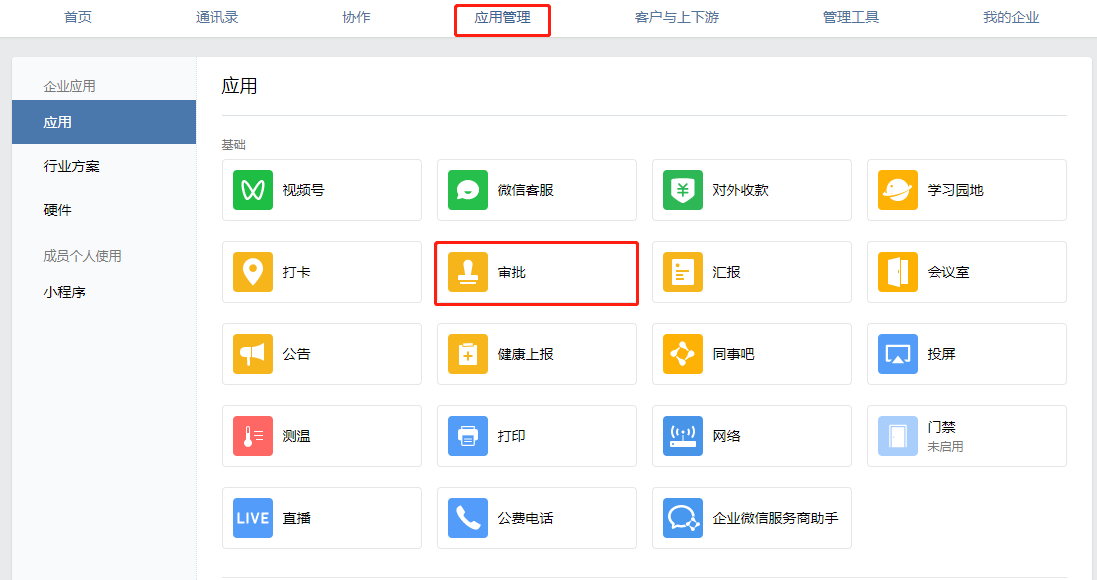1097x580 pixels.
Task: Go to 我的企业 tab
Action: point(1011,17)
